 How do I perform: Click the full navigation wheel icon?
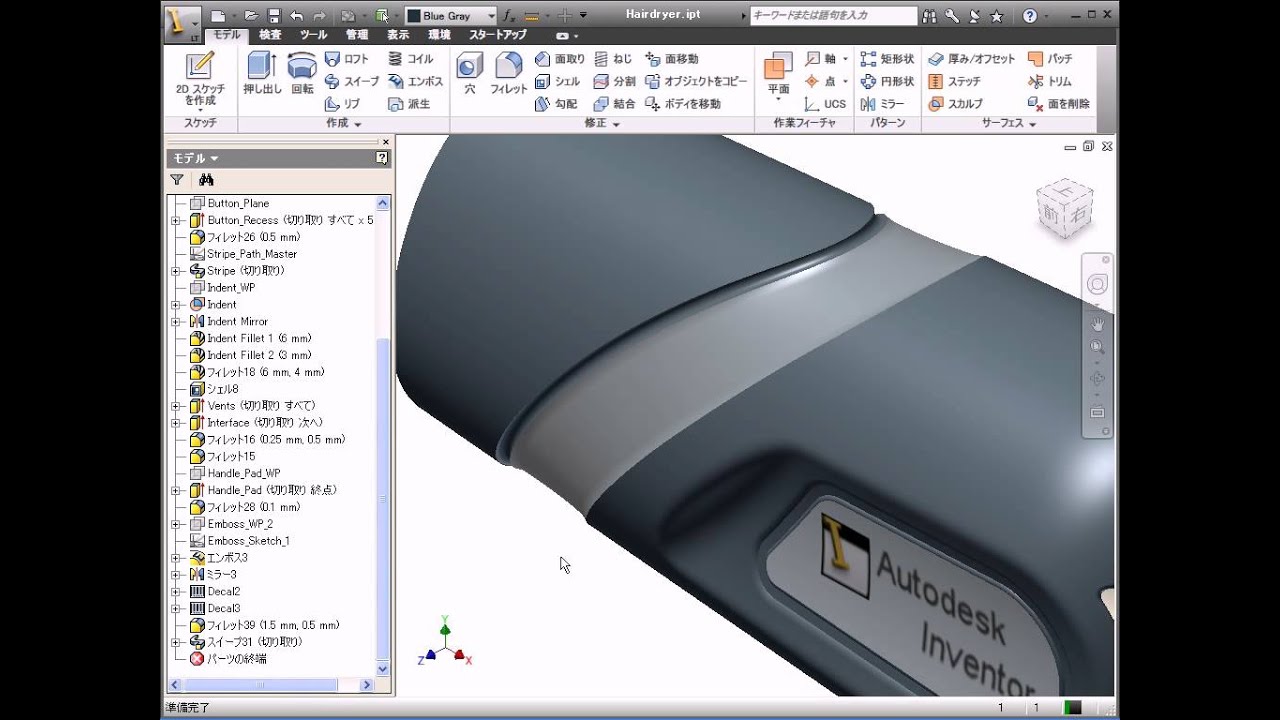(1097, 284)
